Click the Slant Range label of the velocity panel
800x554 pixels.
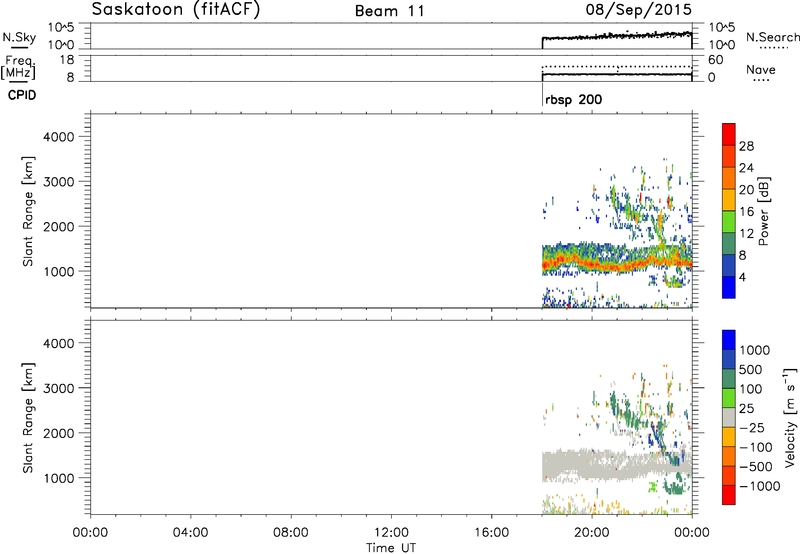pos(28,418)
